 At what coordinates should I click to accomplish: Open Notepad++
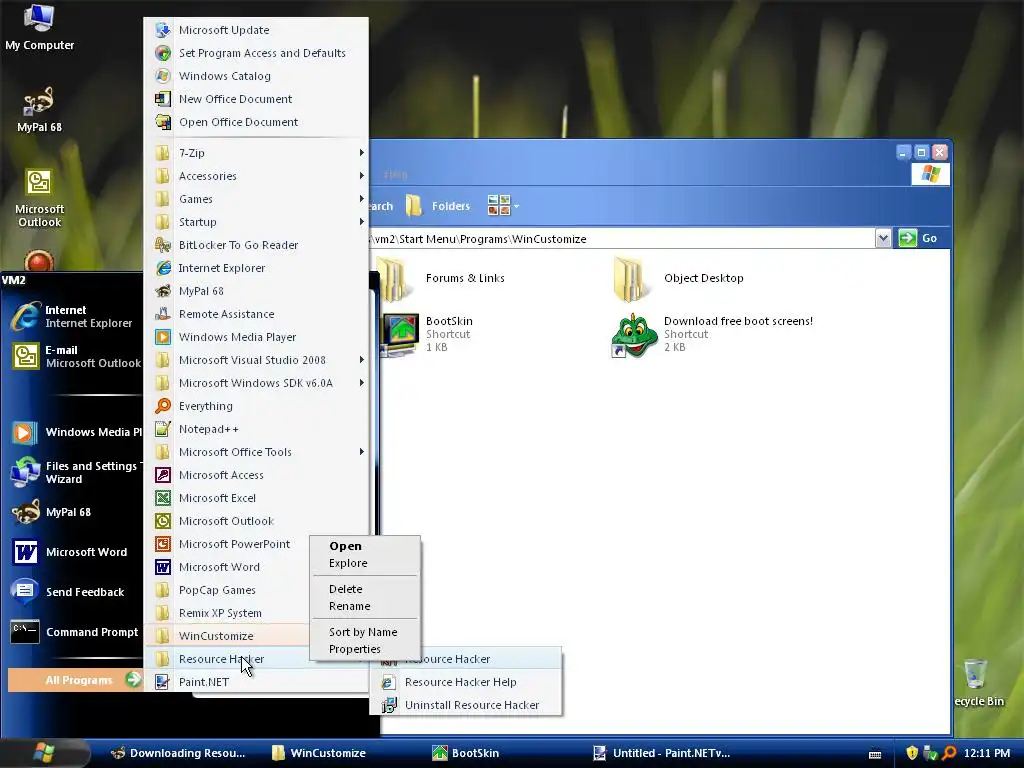tap(256, 429)
